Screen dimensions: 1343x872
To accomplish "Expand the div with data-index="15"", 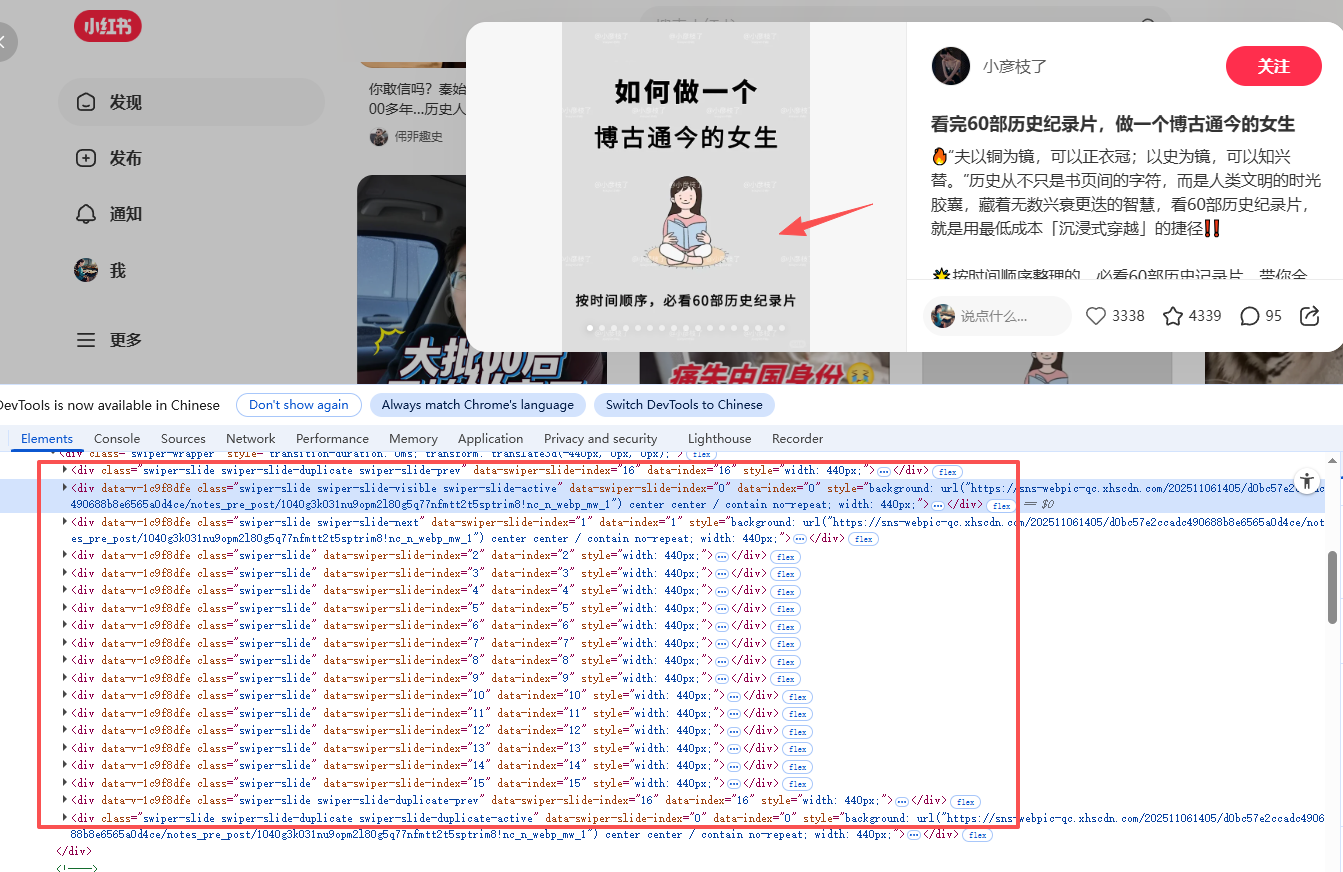I will pyautogui.click(x=66, y=783).
